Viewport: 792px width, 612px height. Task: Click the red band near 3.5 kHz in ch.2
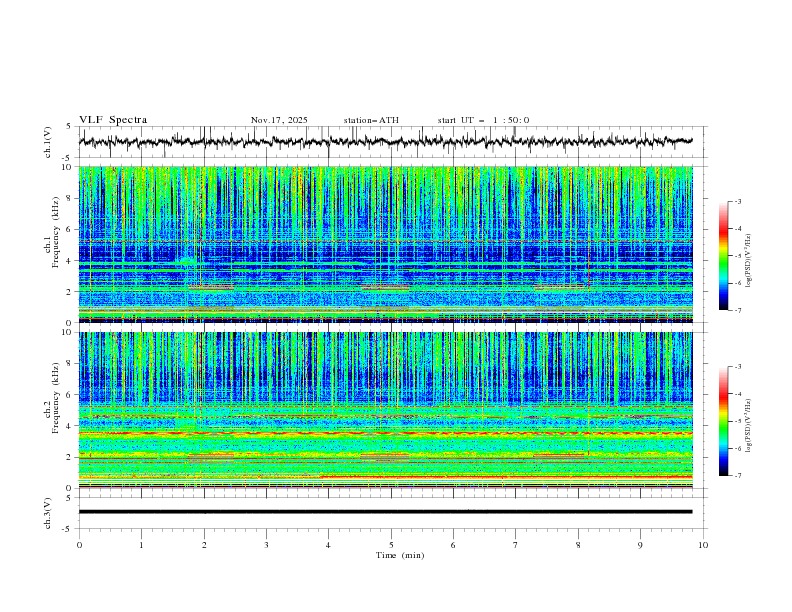[385, 433]
